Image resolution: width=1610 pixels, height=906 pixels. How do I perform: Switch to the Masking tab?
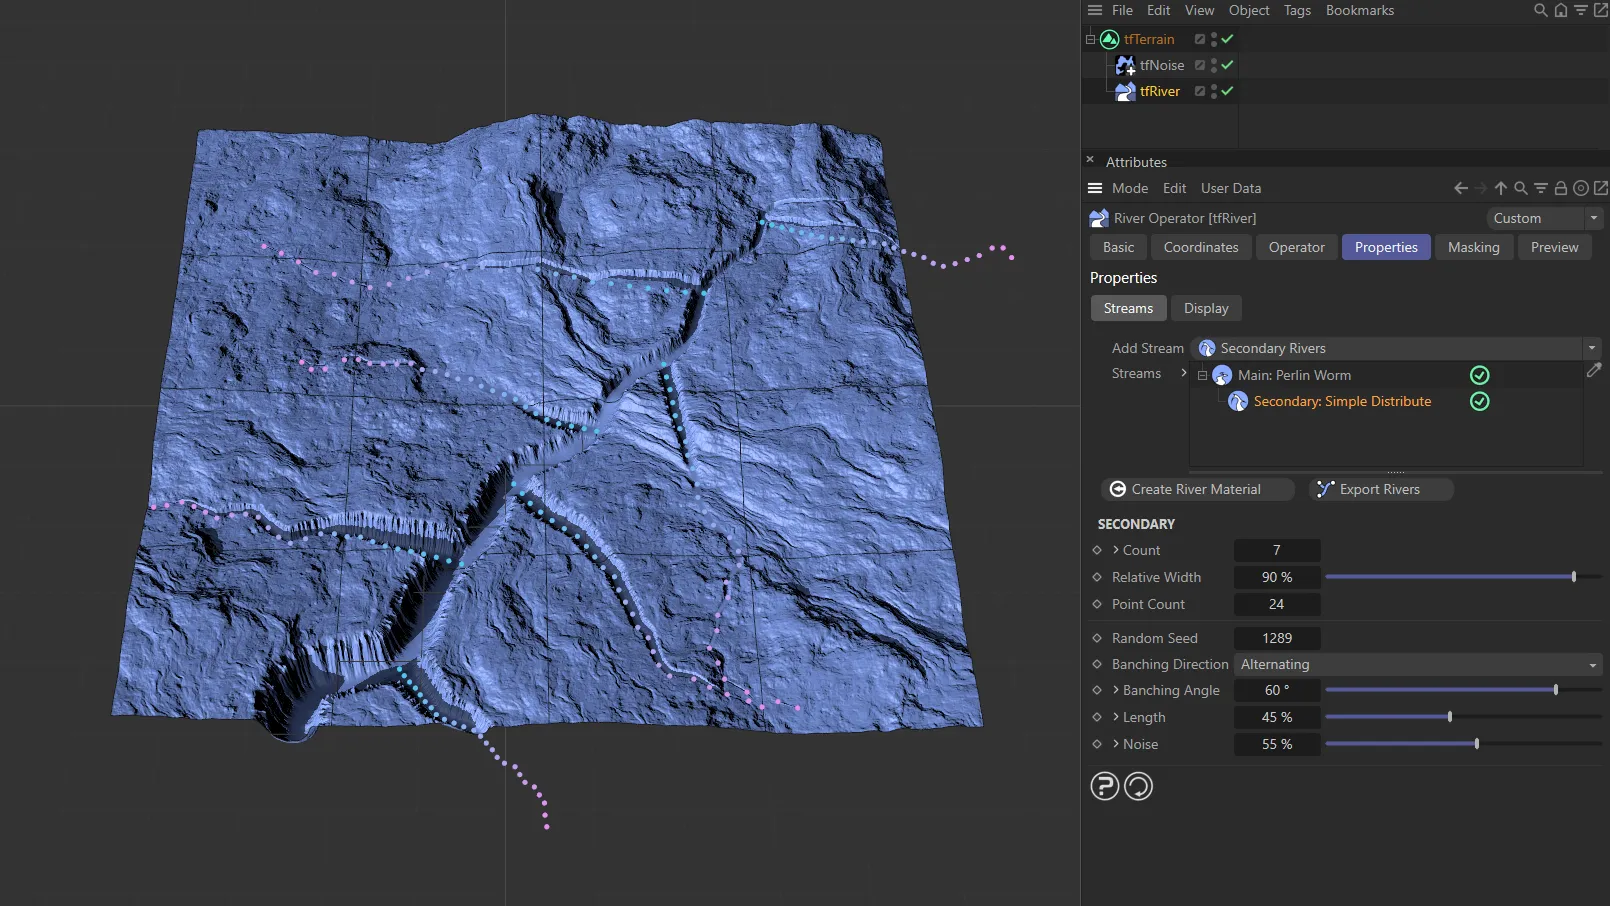pyautogui.click(x=1473, y=247)
